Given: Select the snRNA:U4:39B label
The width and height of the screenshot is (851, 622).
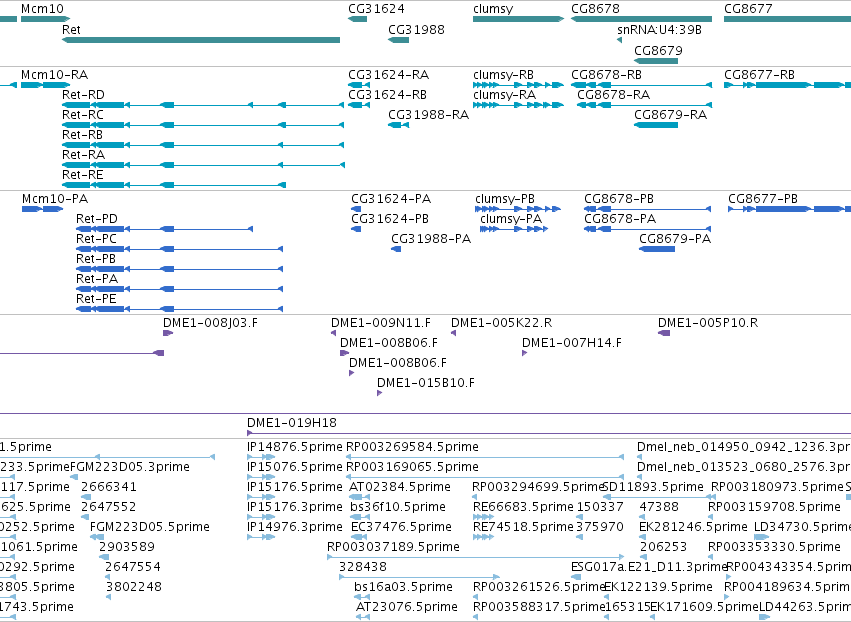Looking at the screenshot, I should coord(659,29).
